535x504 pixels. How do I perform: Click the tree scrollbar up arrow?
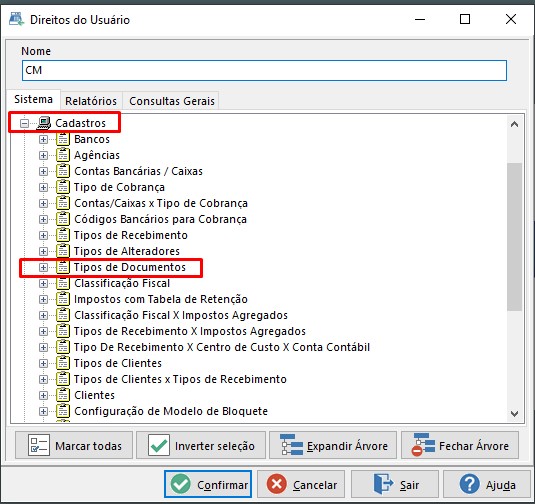coord(515,124)
